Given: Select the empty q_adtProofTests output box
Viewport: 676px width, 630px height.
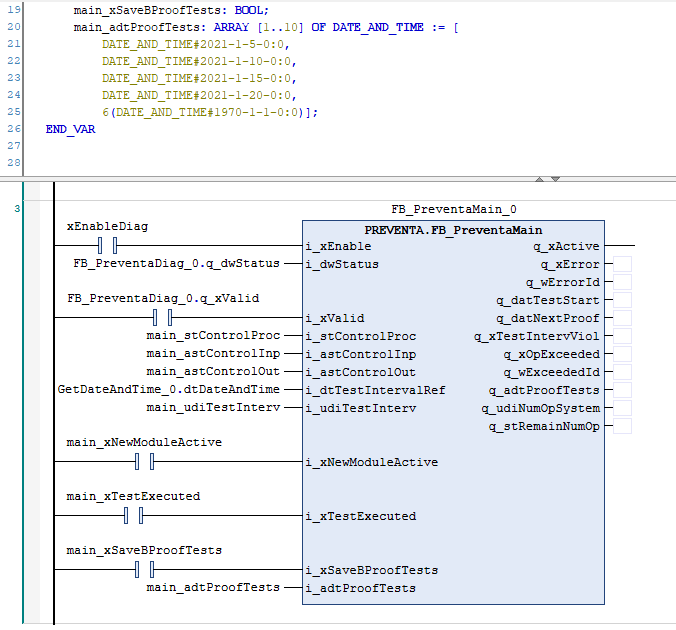Looking at the screenshot, I should tap(622, 390).
